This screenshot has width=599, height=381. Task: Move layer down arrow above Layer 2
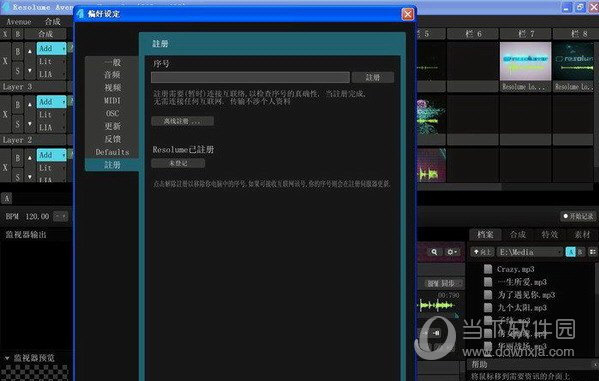(30, 124)
